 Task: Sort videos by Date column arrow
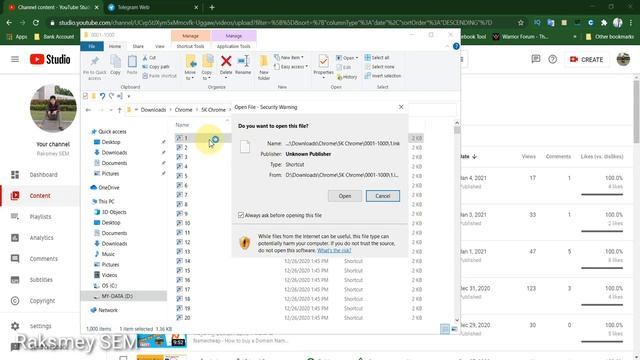coord(474,157)
